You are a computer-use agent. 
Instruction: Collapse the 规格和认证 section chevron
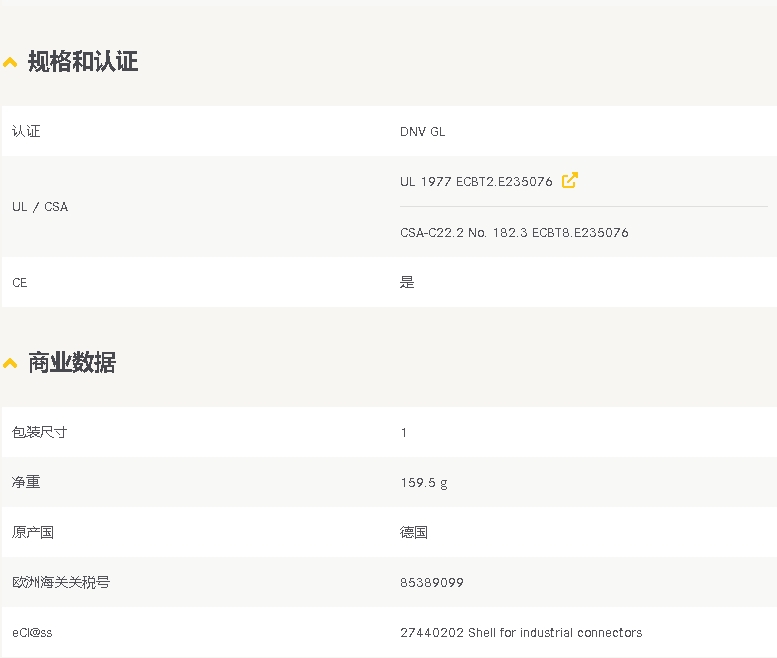tap(10, 62)
